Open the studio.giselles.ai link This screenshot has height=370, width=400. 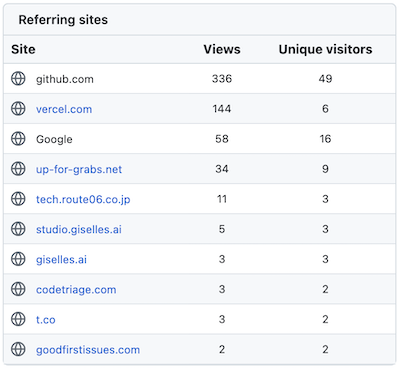click(79, 230)
